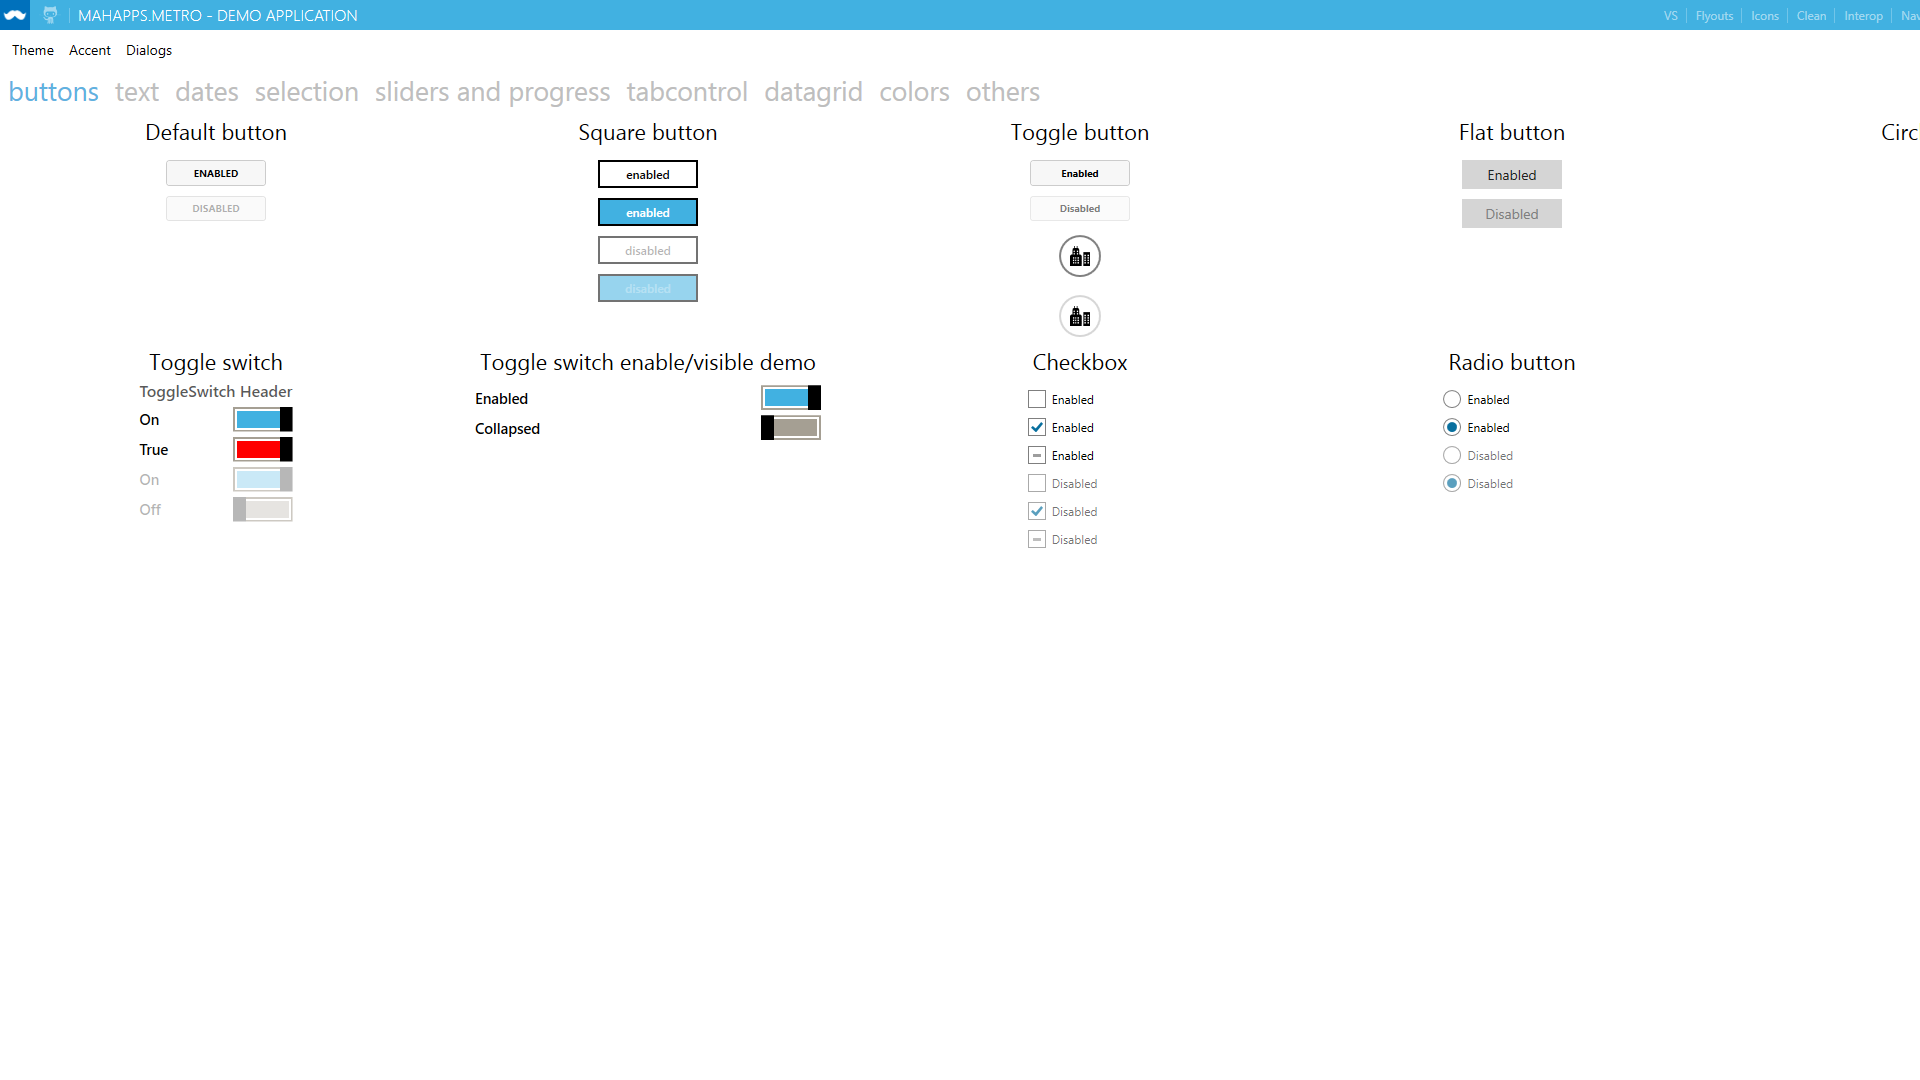Click the Dialogs menu item
Viewport: 1920px width, 1080px height.
149,50
